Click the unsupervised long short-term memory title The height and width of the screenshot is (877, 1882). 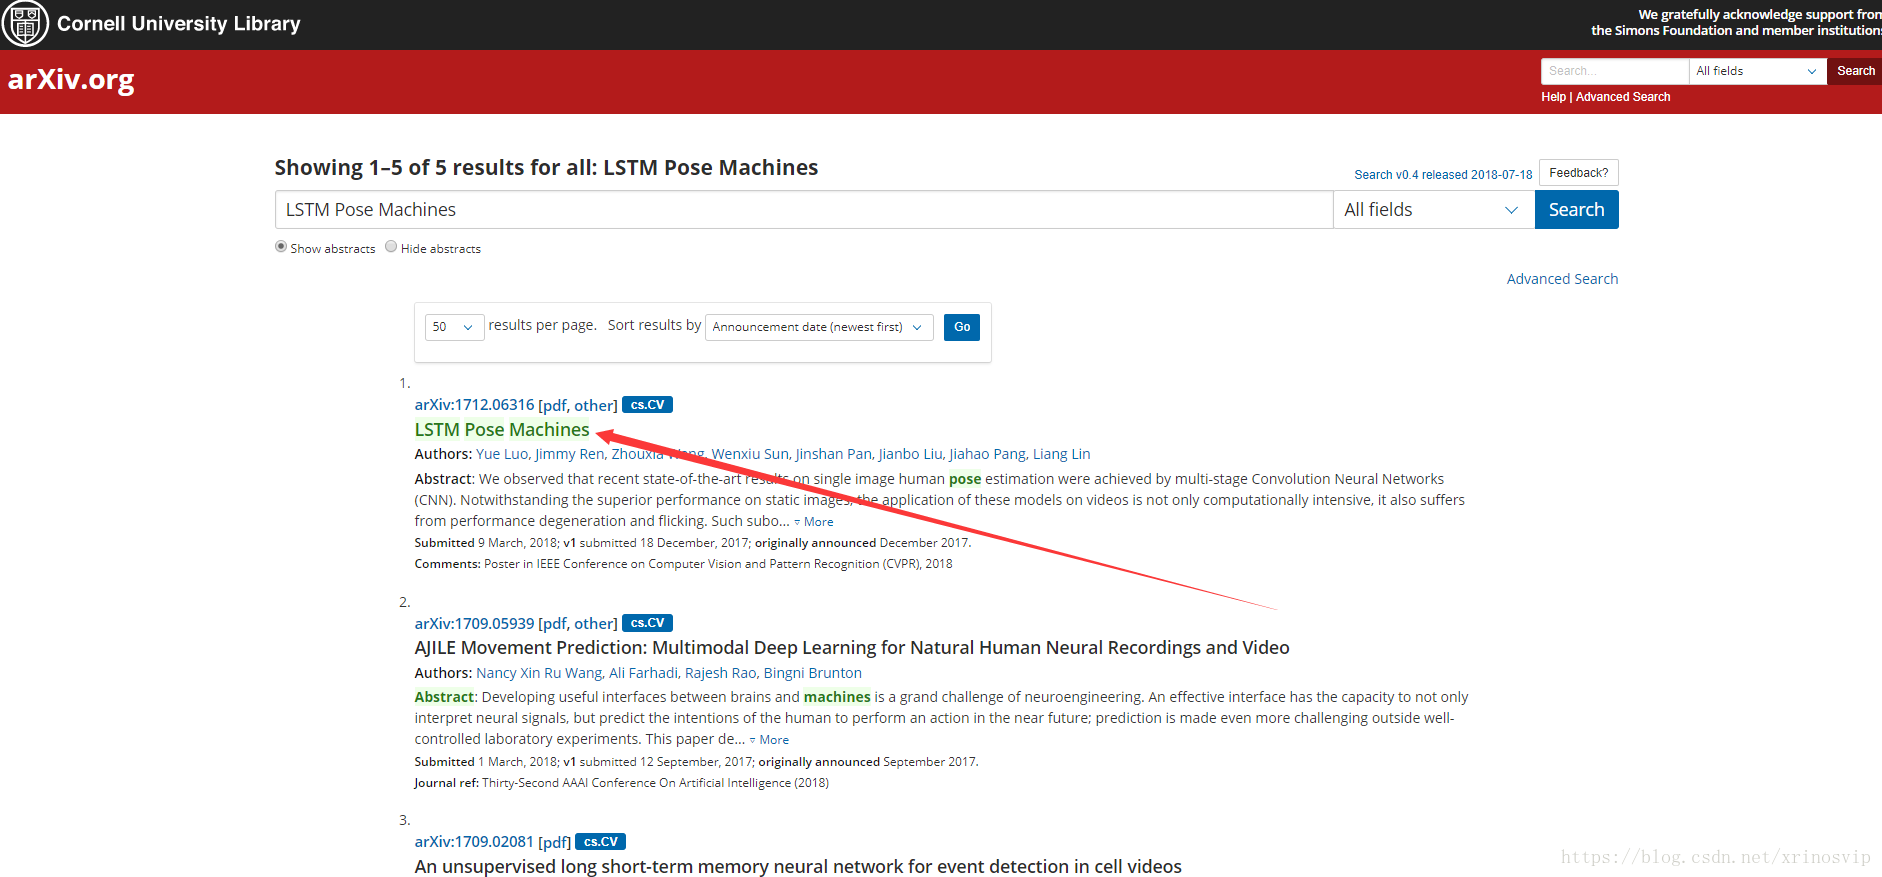(798, 867)
